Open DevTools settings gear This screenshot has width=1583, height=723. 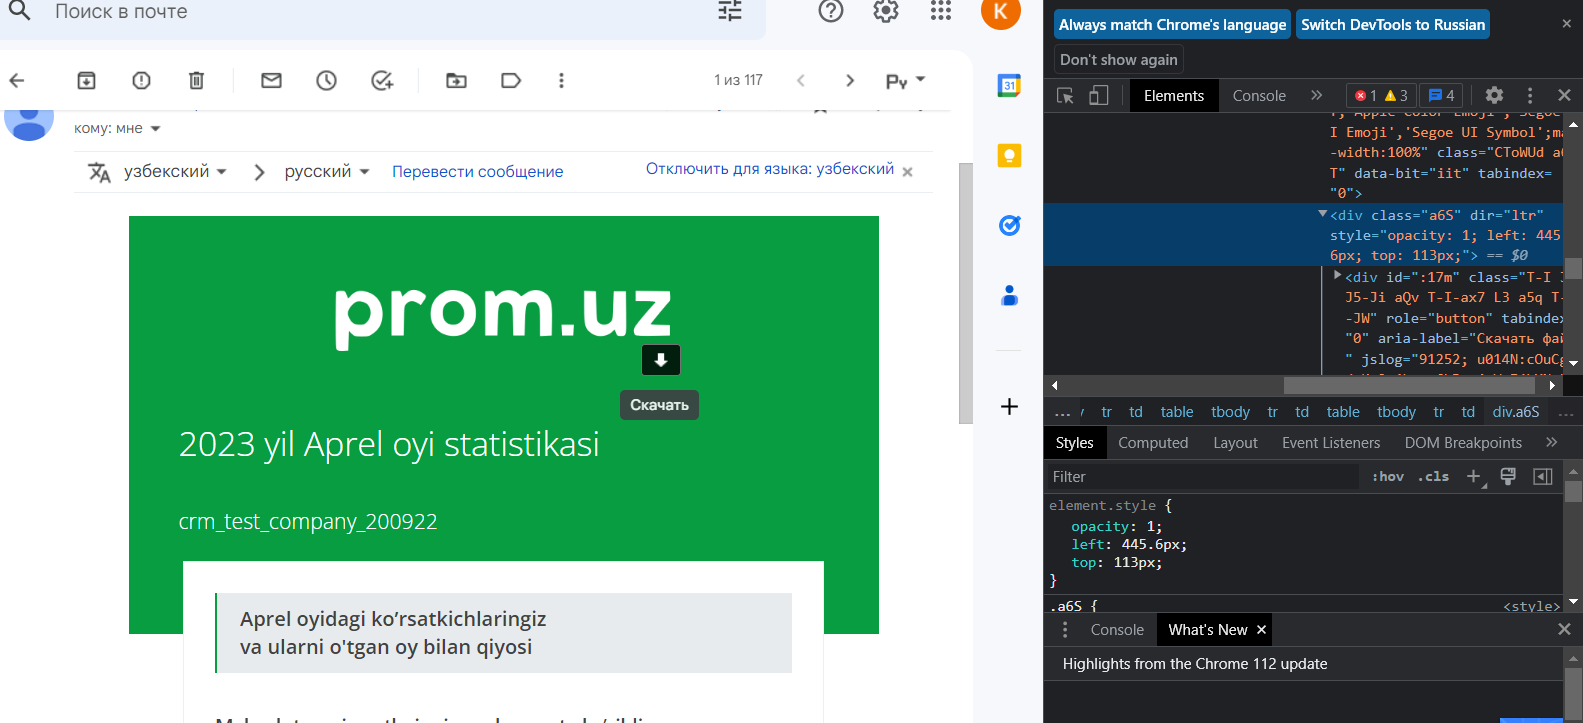[x=1494, y=95]
